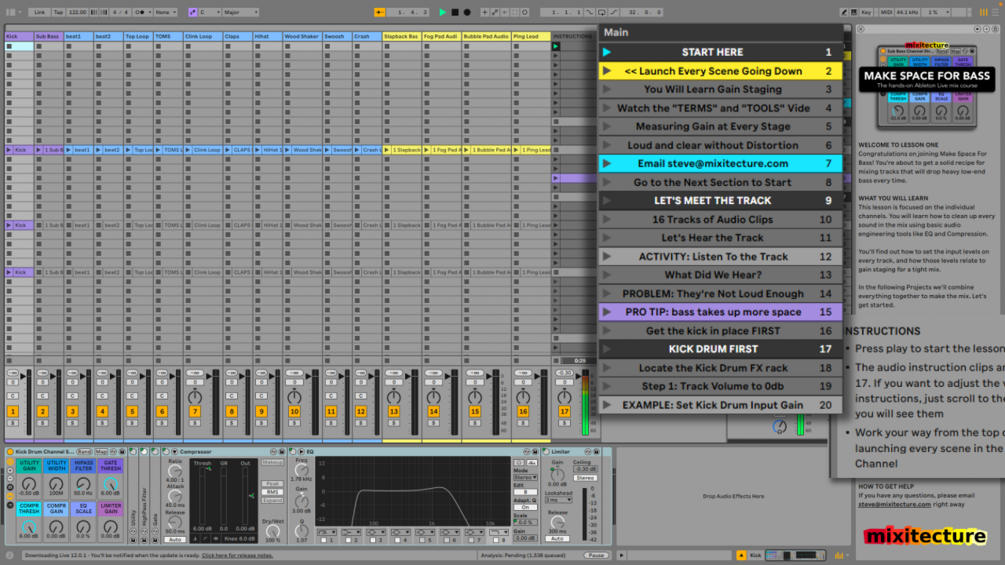Screen dimensions: 1005x565
Task: Toggle track 16 activator button
Action: coord(523,412)
